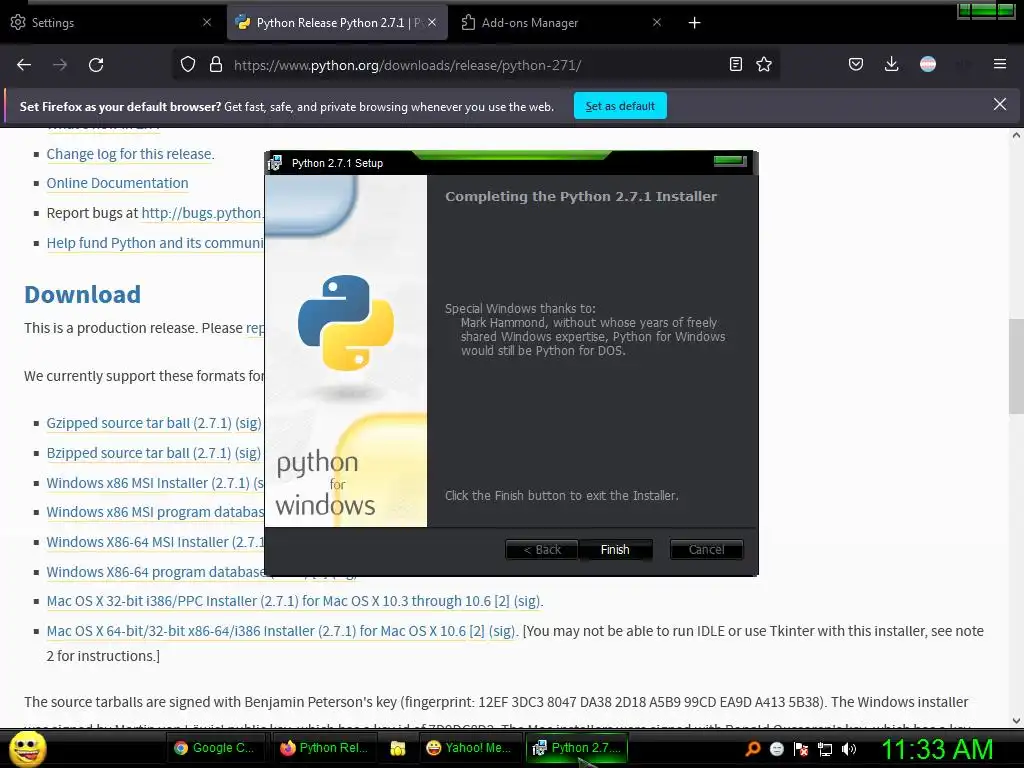Click the Cancel button in Python Setup
The width and height of the screenshot is (1024, 768).
(x=706, y=550)
